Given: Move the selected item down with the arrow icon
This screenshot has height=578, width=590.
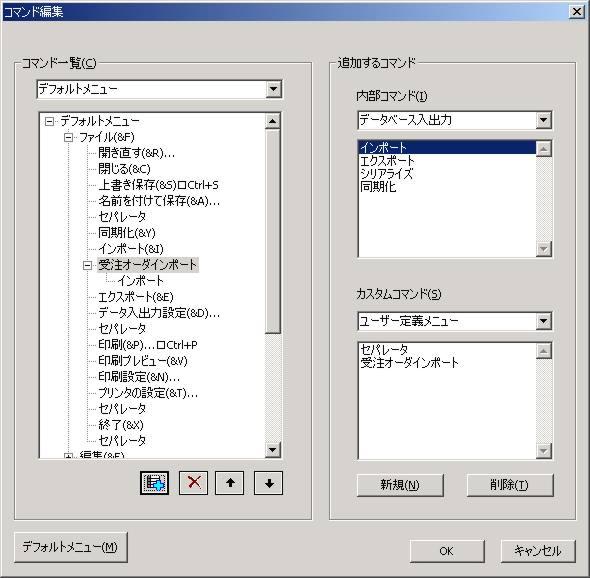Looking at the screenshot, I should 269,483.
